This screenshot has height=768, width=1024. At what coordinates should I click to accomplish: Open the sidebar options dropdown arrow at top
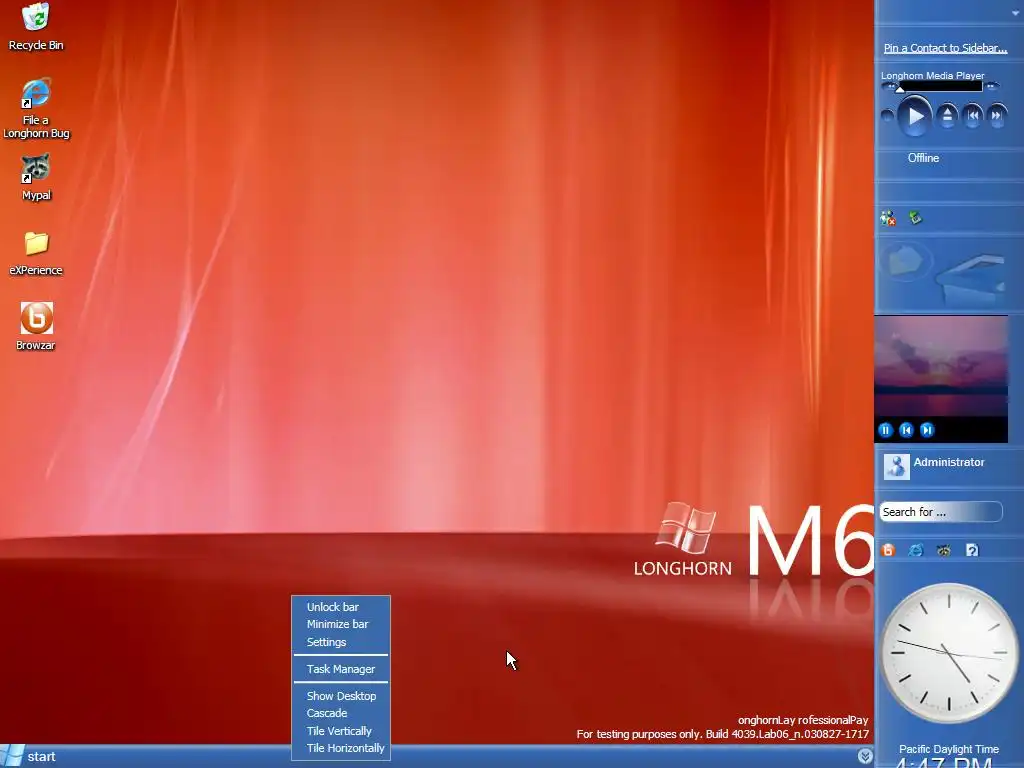coord(1016,13)
